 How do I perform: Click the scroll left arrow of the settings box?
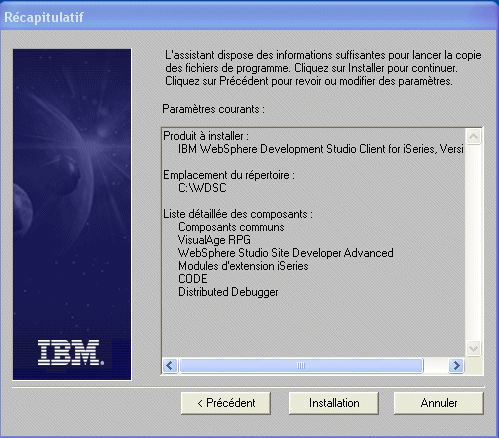pos(170,366)
